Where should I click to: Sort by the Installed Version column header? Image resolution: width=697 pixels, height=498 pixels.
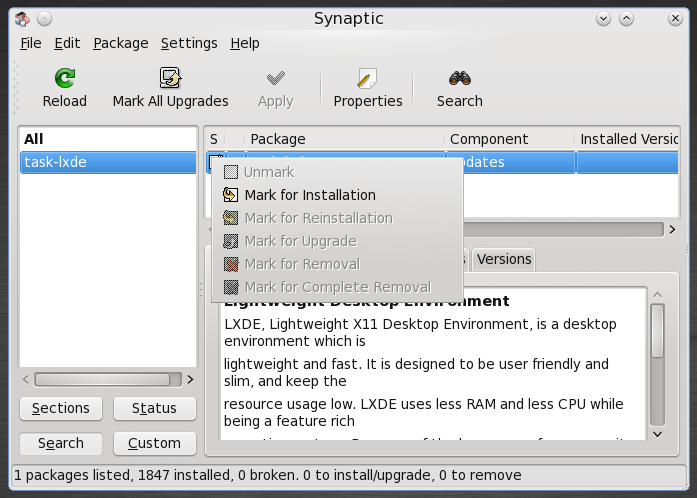point(628,139)
